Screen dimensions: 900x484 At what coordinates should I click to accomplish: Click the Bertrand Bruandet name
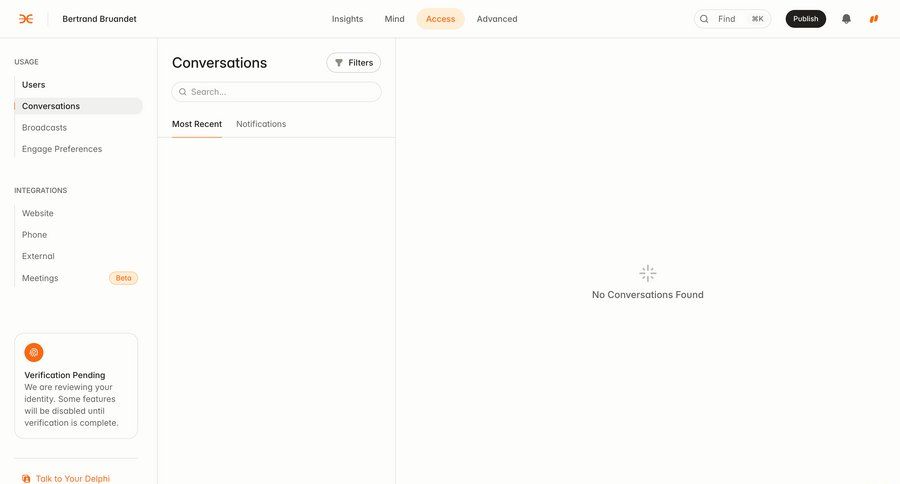pos(99,19)
